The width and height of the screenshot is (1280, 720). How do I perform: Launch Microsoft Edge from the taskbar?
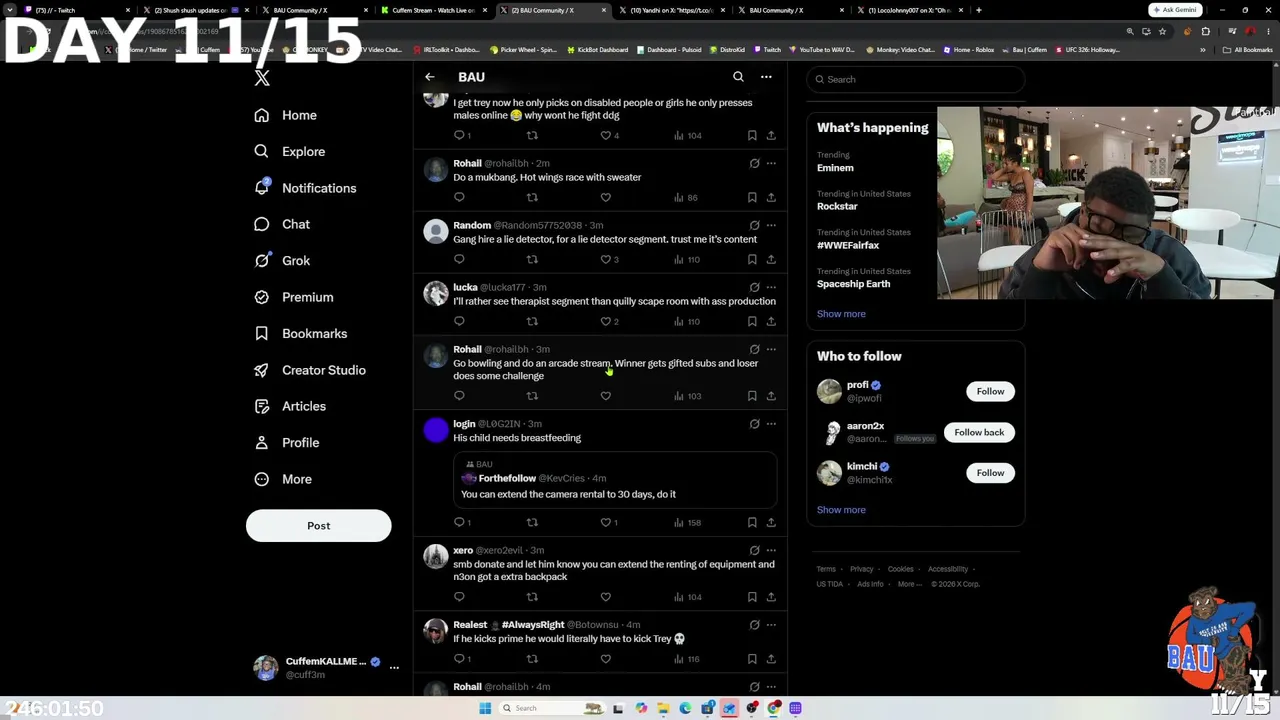[685, 708]
